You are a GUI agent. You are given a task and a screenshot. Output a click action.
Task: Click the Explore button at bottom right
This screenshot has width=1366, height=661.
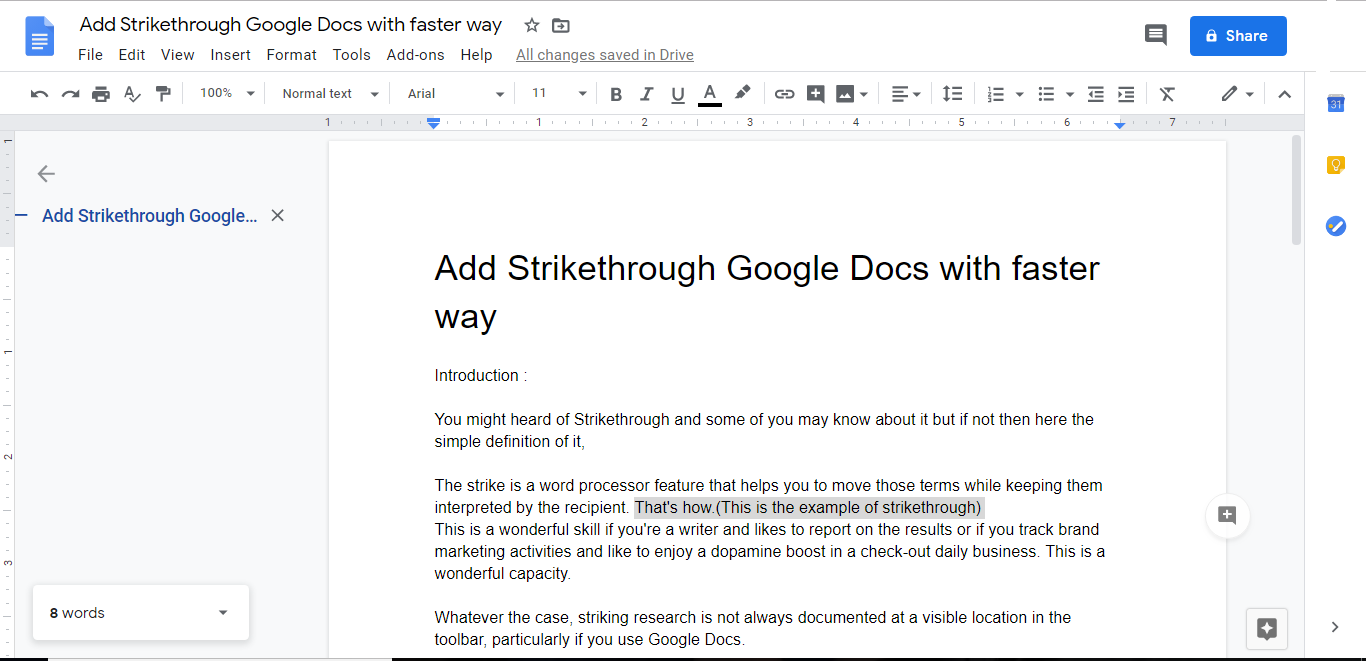point(1267,628)
